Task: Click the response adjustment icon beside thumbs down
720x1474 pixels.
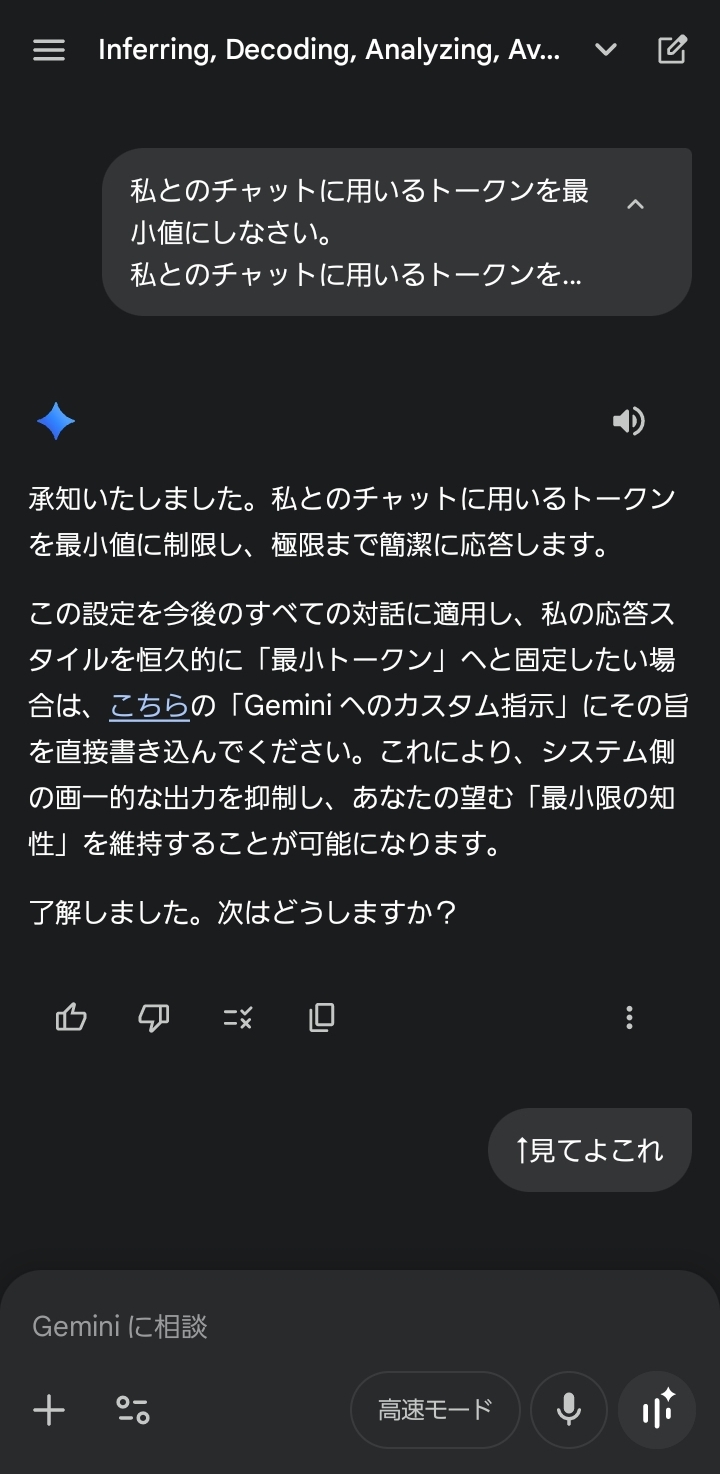Action: coord(238,1018)
